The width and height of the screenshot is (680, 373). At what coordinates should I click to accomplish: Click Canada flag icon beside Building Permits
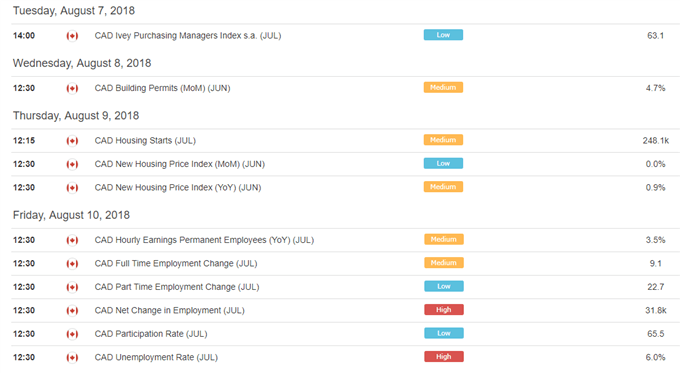[x=72, y=88]
